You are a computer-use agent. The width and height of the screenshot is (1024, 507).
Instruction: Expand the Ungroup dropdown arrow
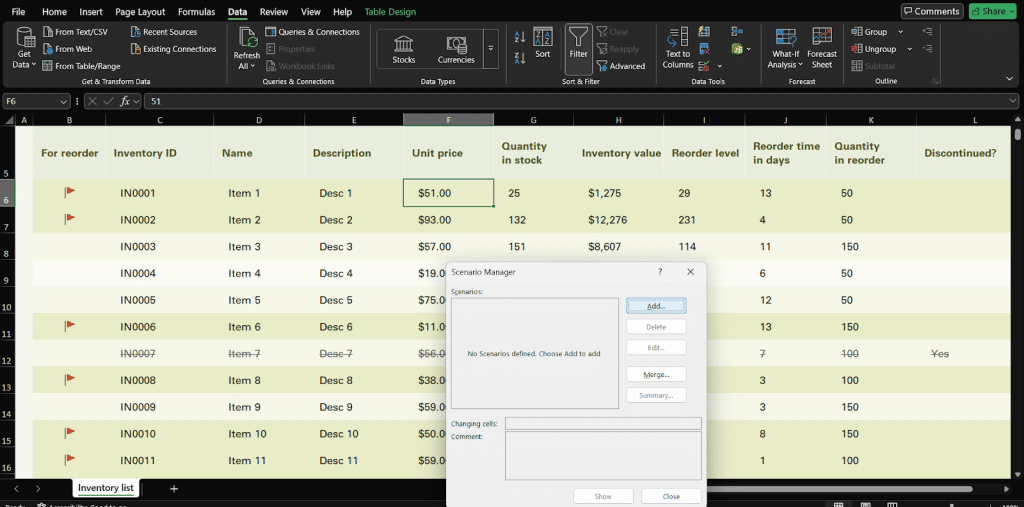[x=910, y=48]
